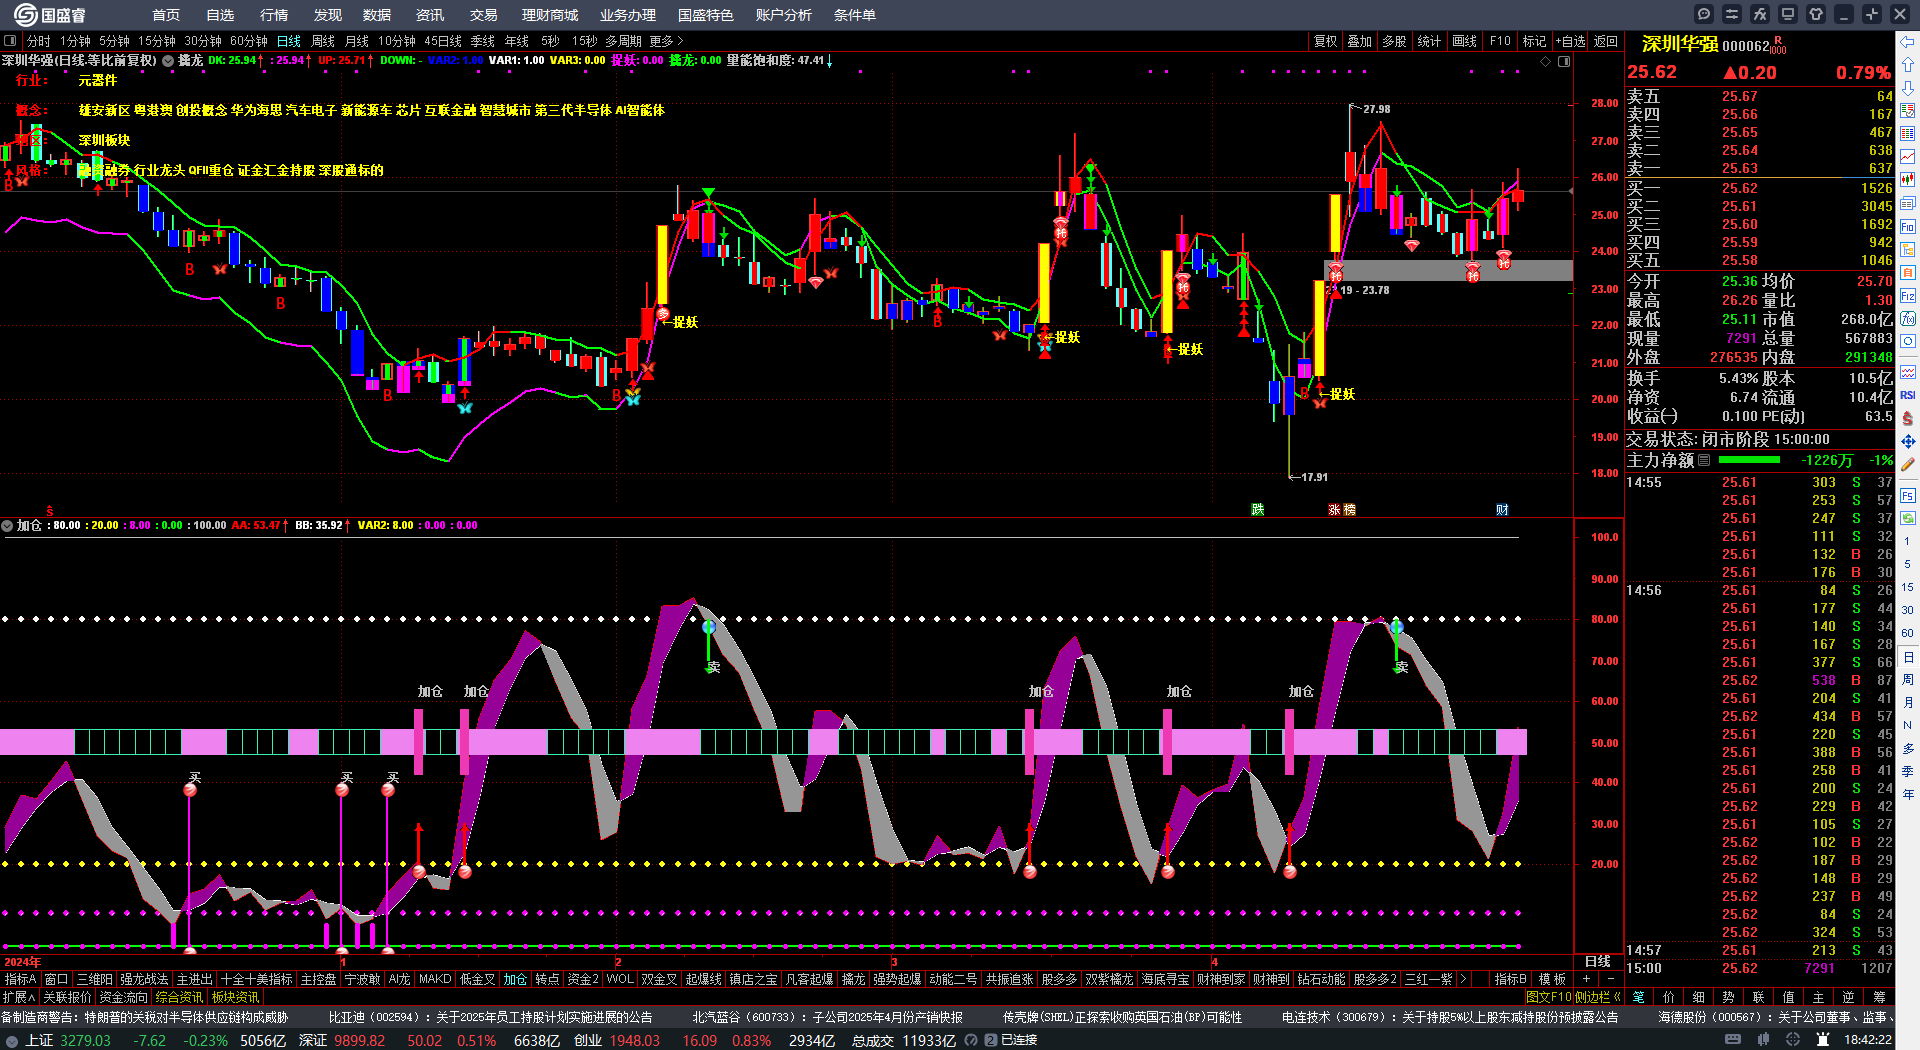Toggle the 统计 statistics option

[x=1429, y=41]
